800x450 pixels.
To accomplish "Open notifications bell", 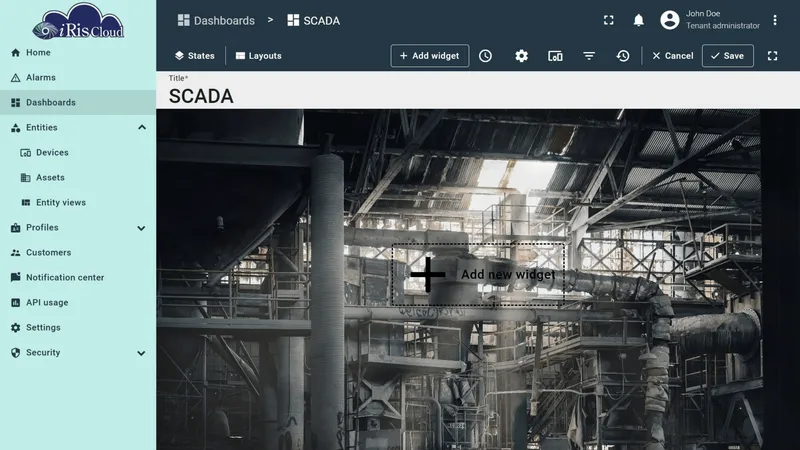I will 638,20.
